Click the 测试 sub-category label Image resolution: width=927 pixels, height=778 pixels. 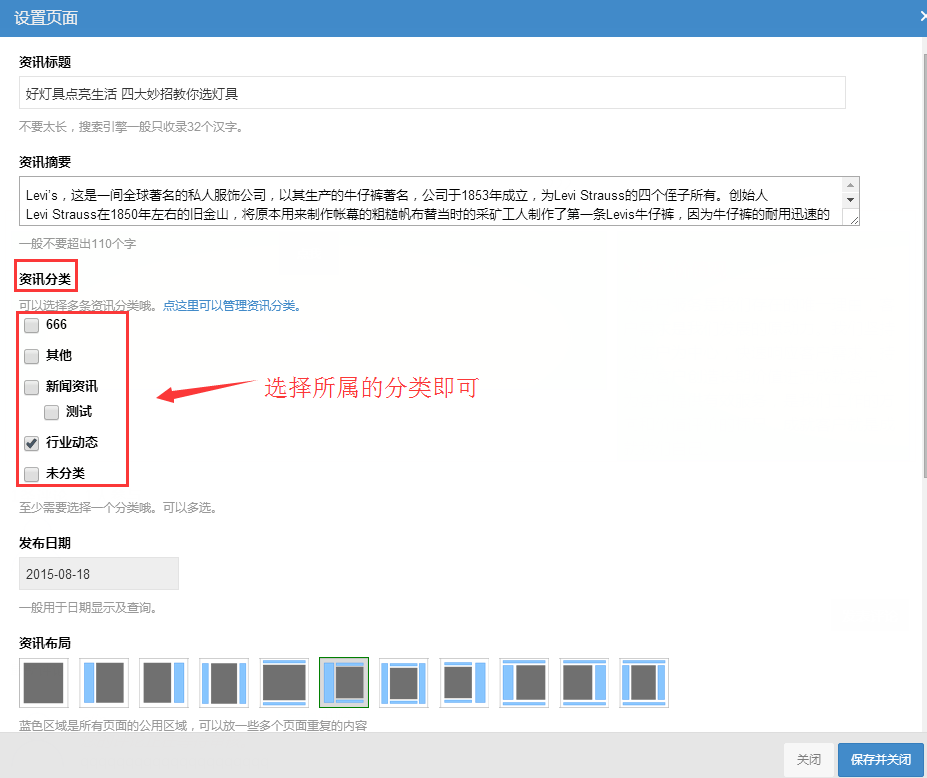(x=79, y=411)
